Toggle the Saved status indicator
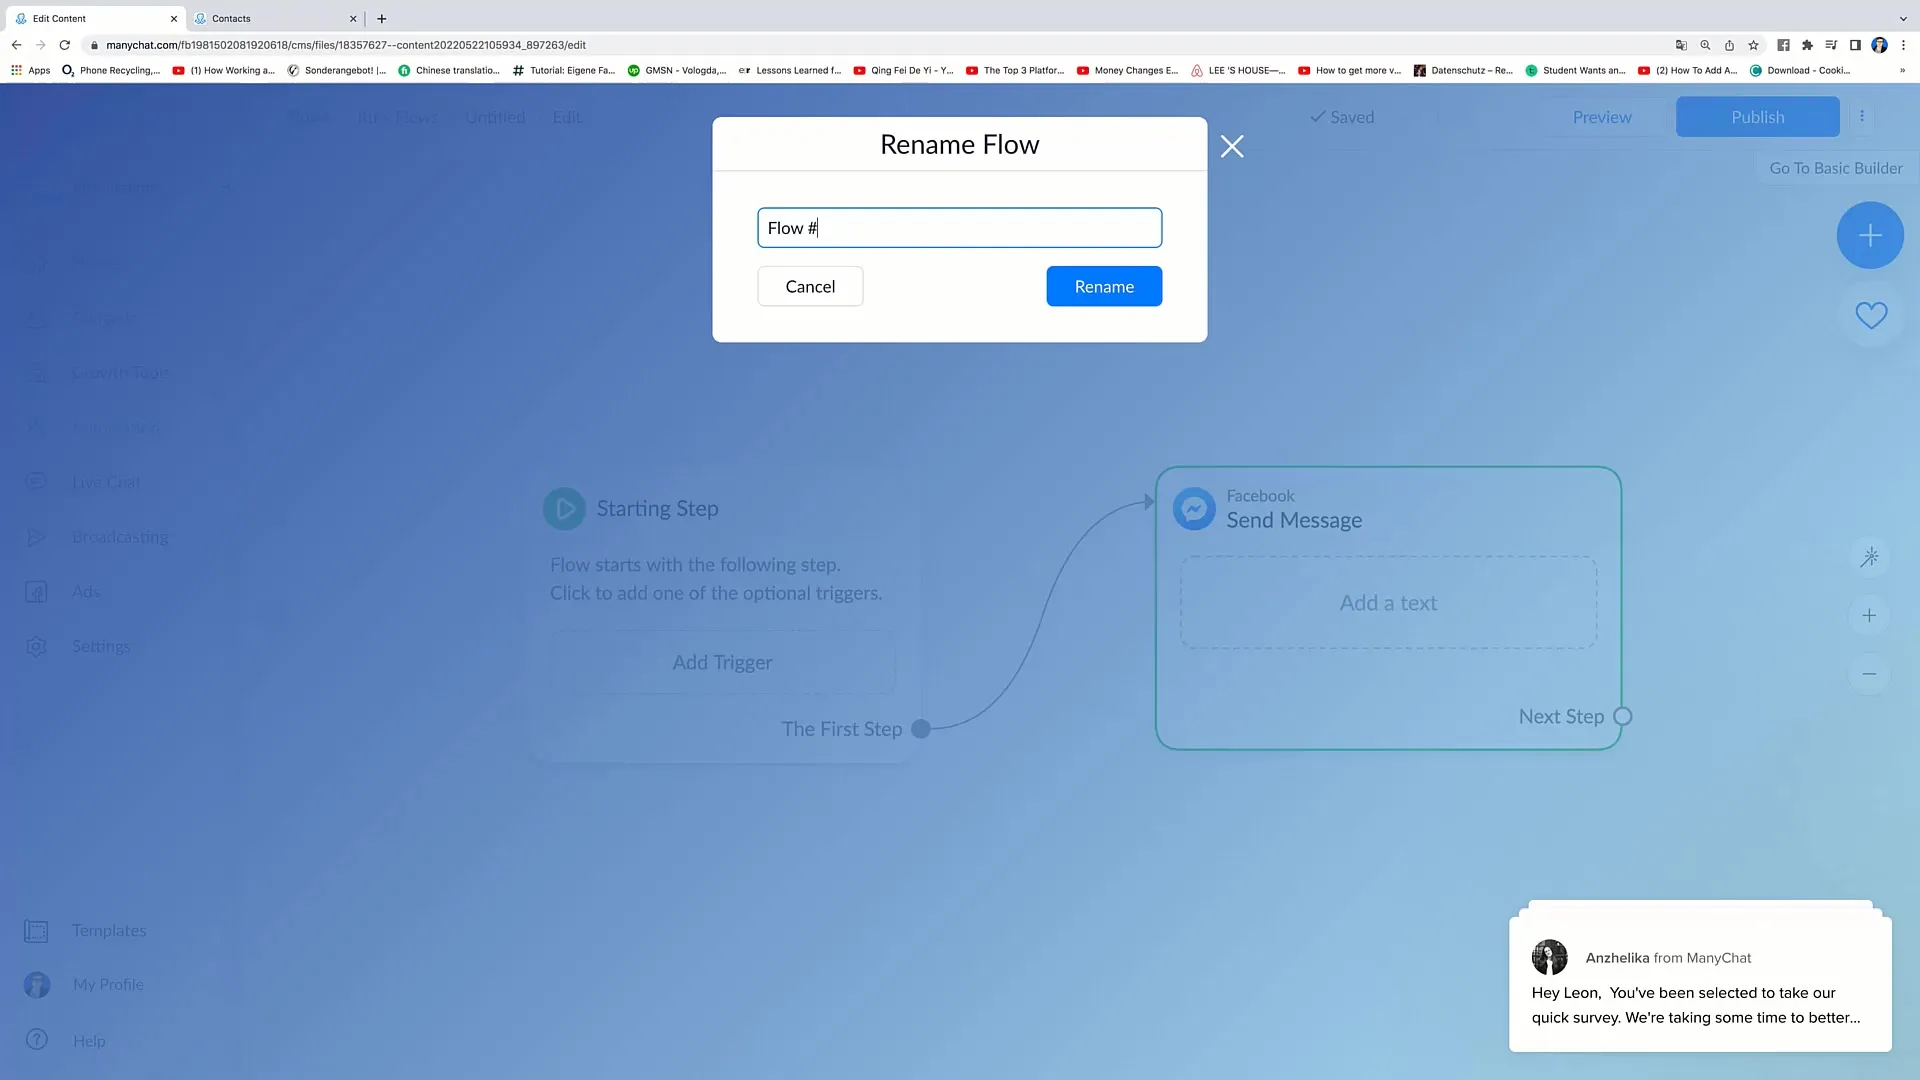Viewport: 1920px width, 1080px height. click(x=1341, y=116)
